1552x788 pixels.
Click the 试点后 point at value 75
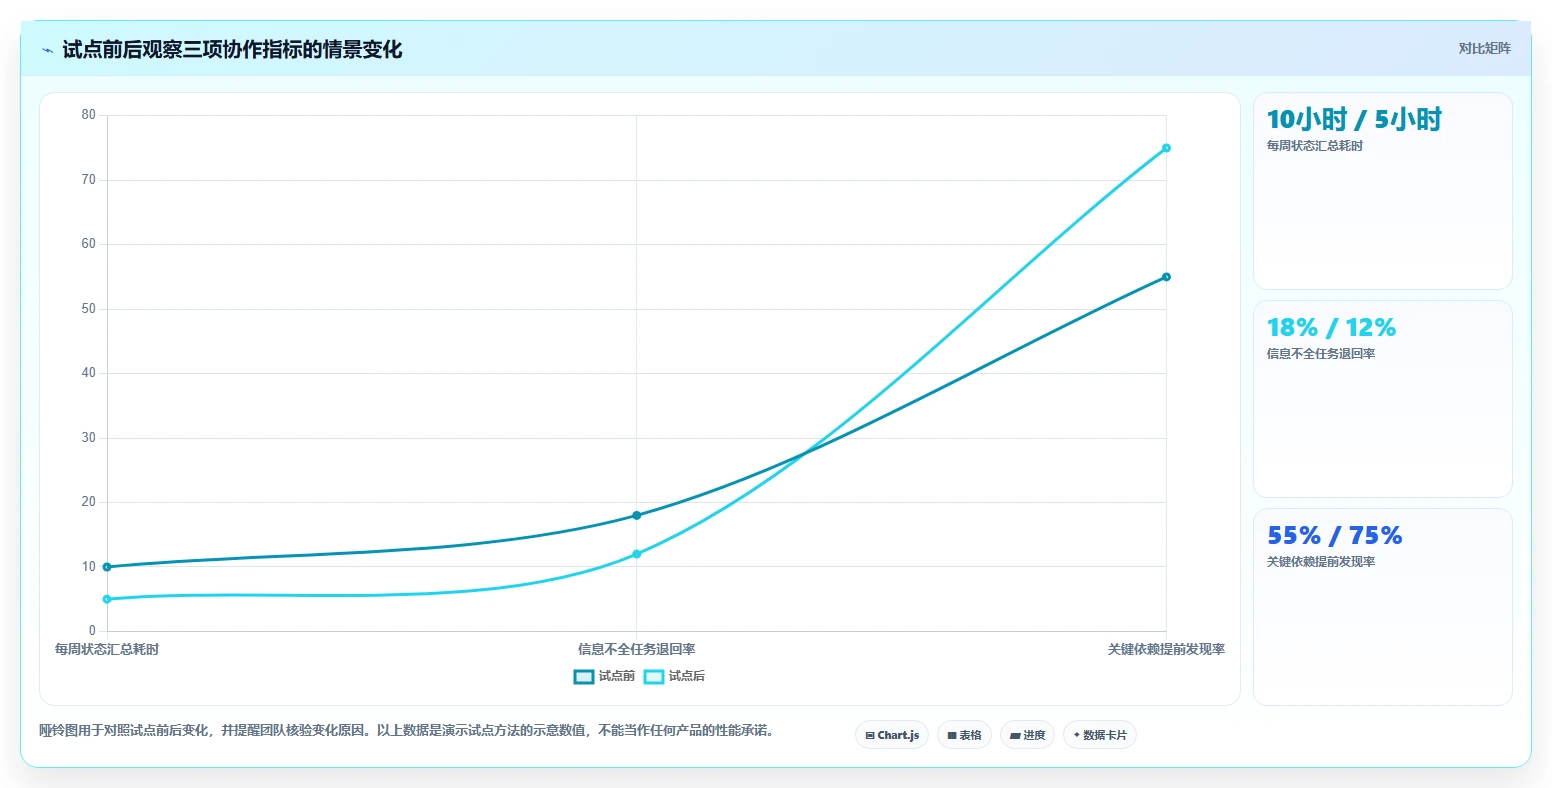coord(1166,148)
